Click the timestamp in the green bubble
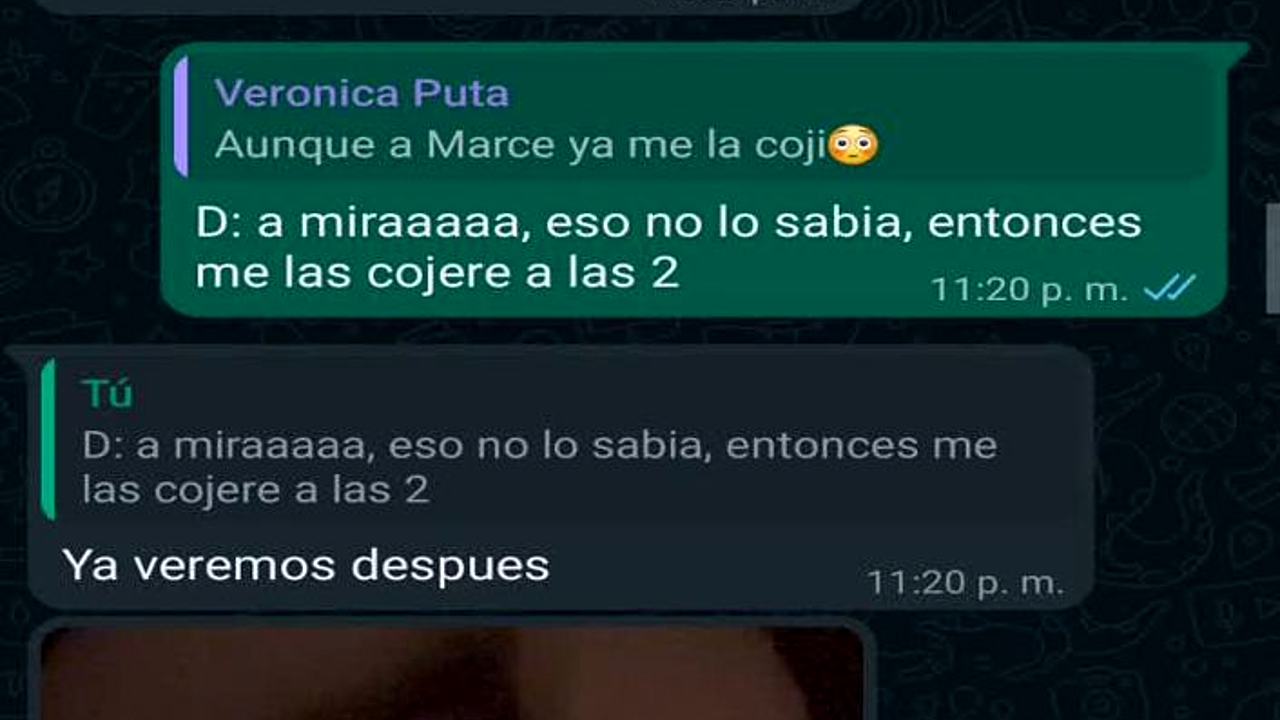 pyautogui.click(x=1029, y=290)
